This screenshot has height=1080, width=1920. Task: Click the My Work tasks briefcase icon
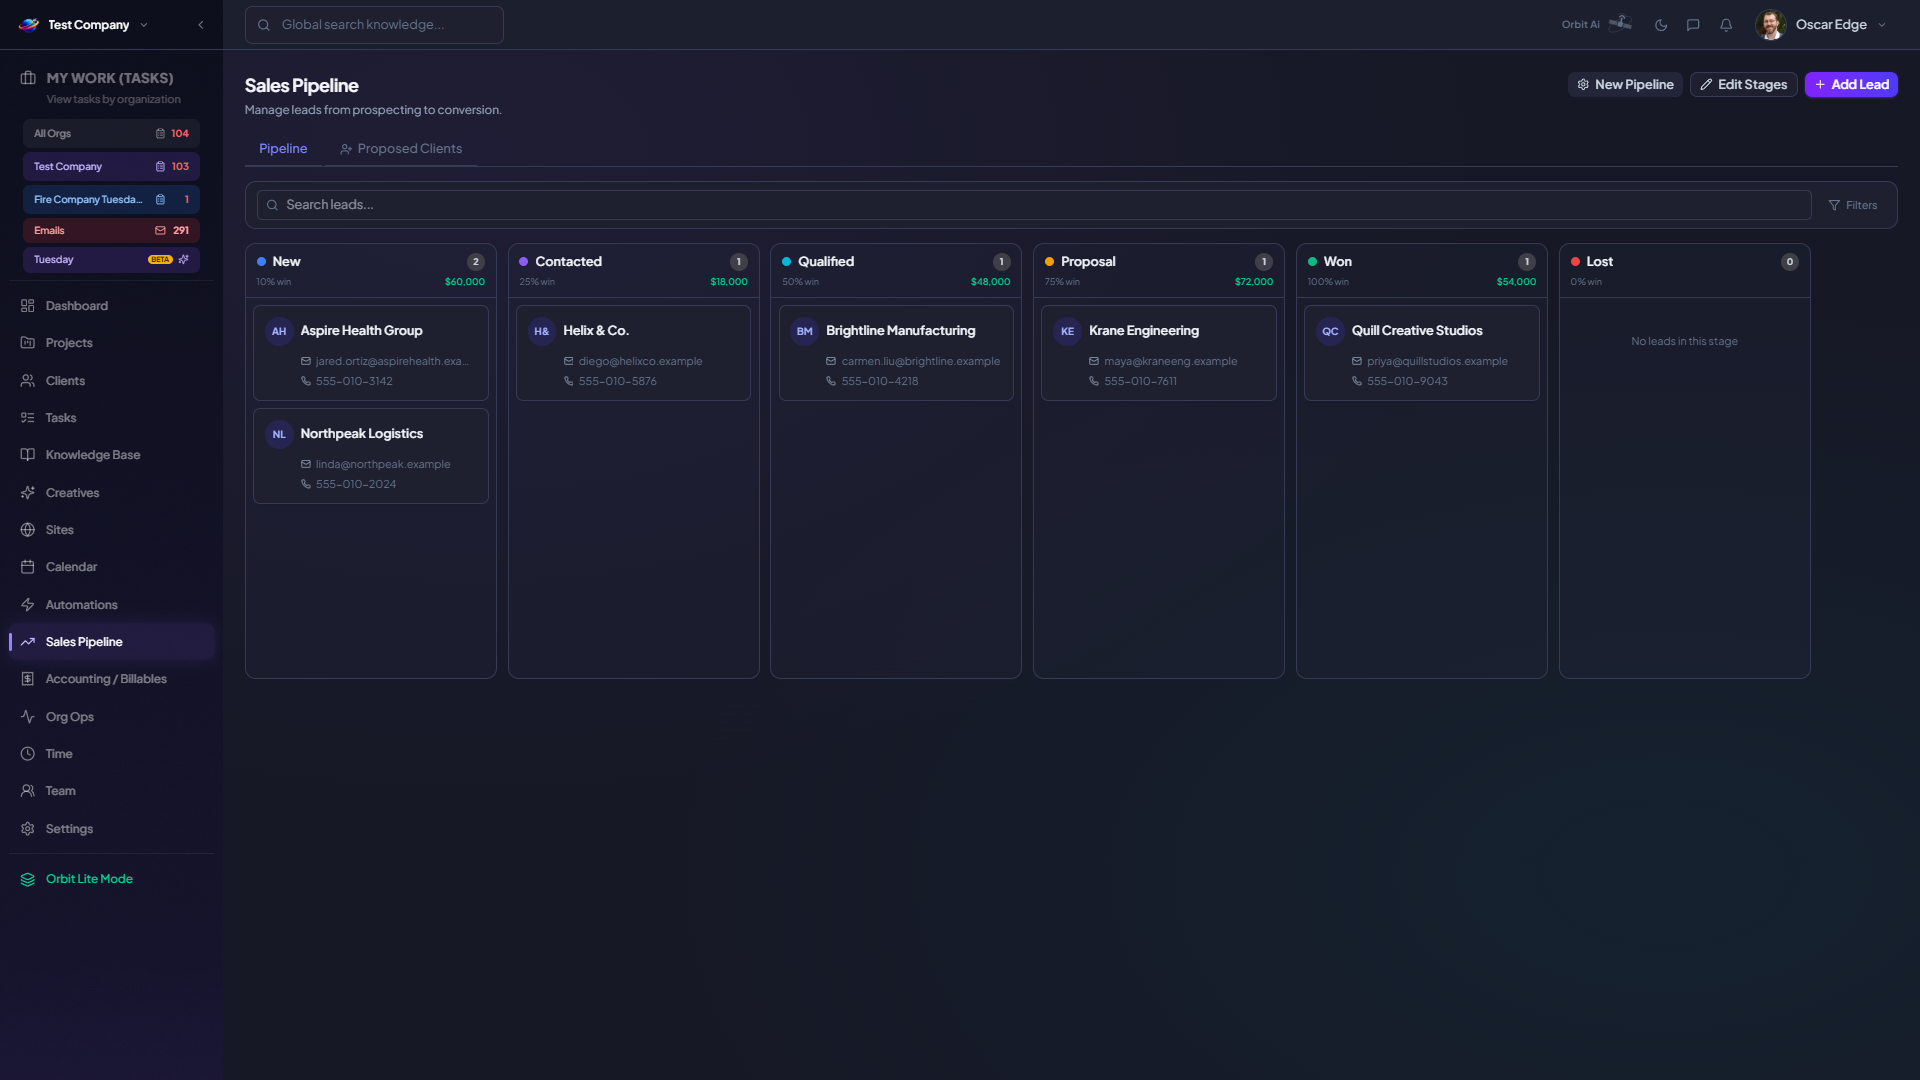point(28,78)
